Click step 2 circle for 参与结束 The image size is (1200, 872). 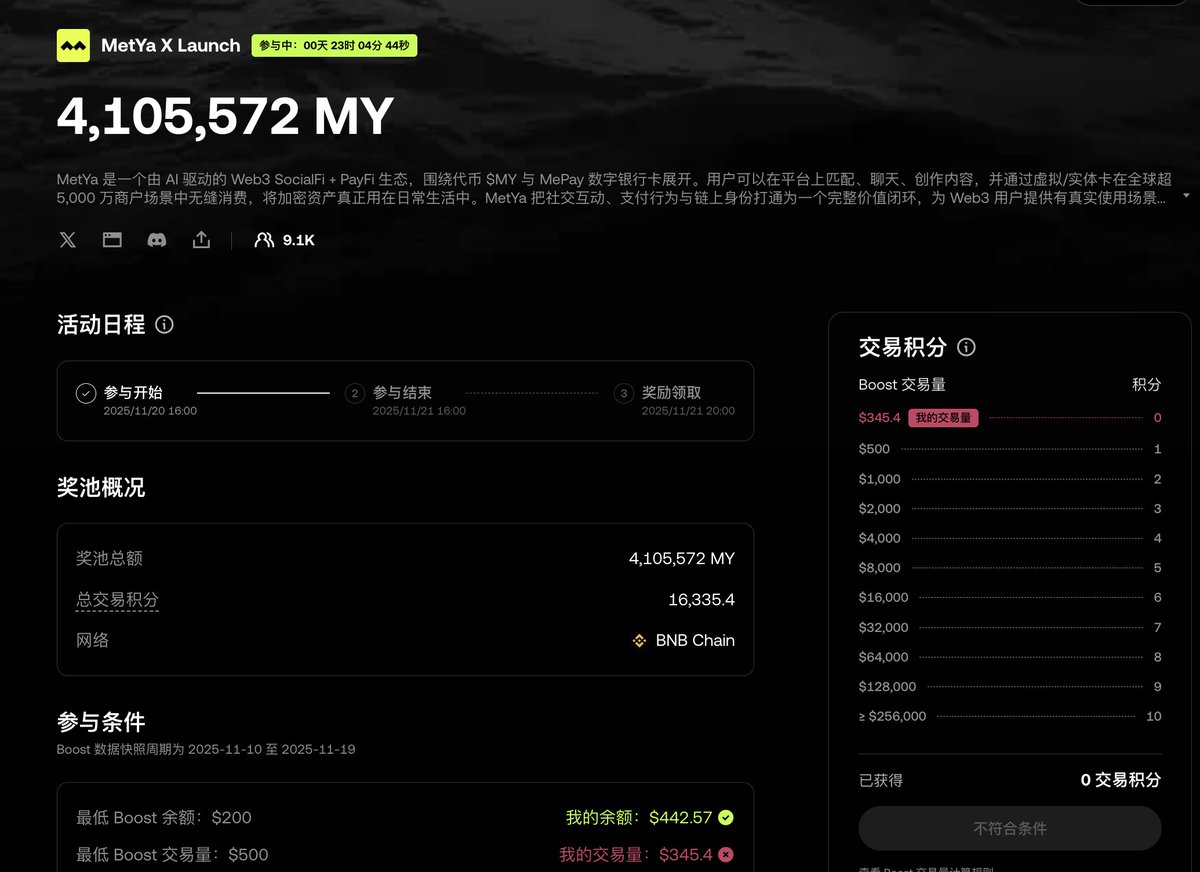[354, 393]
